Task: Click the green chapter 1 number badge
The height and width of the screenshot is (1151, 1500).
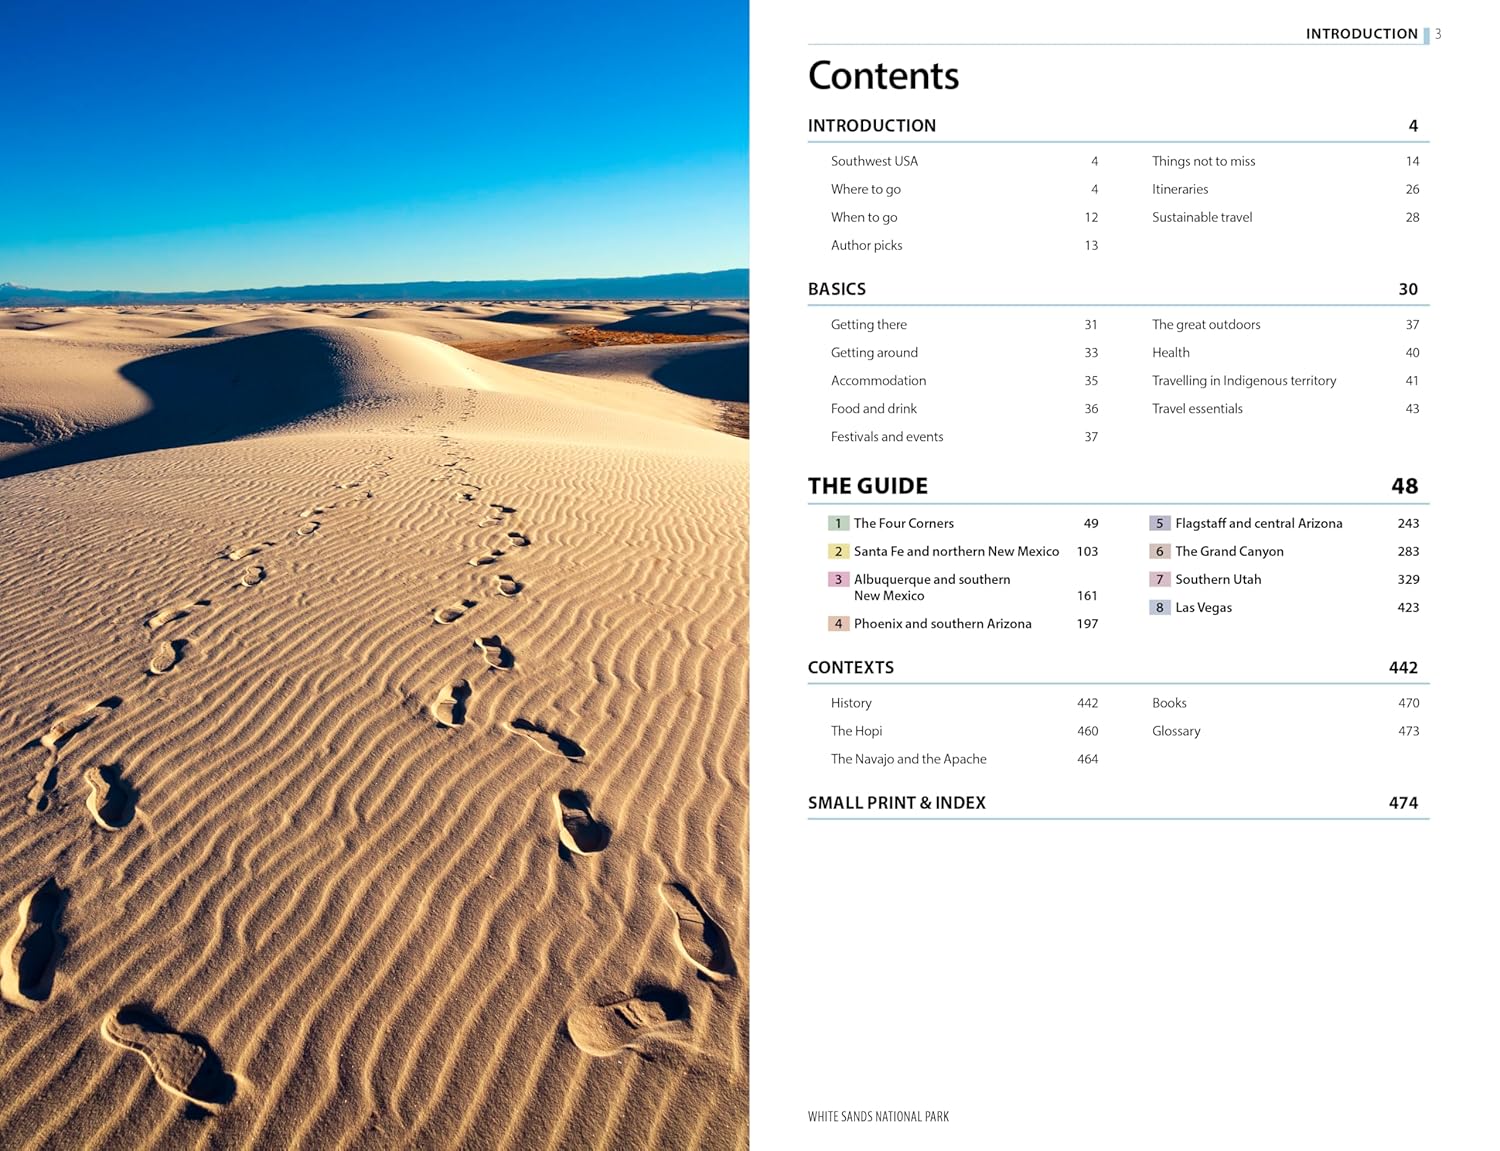Action: (x=838, y=523)
